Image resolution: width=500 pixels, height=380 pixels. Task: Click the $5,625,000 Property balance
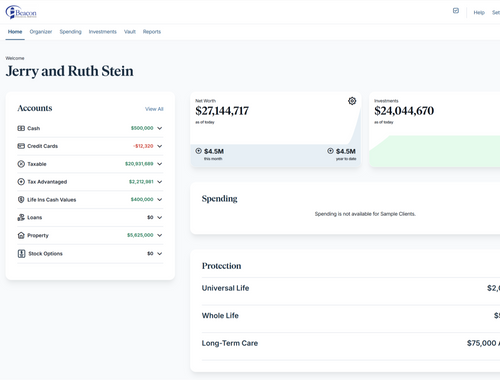point(140,235)
